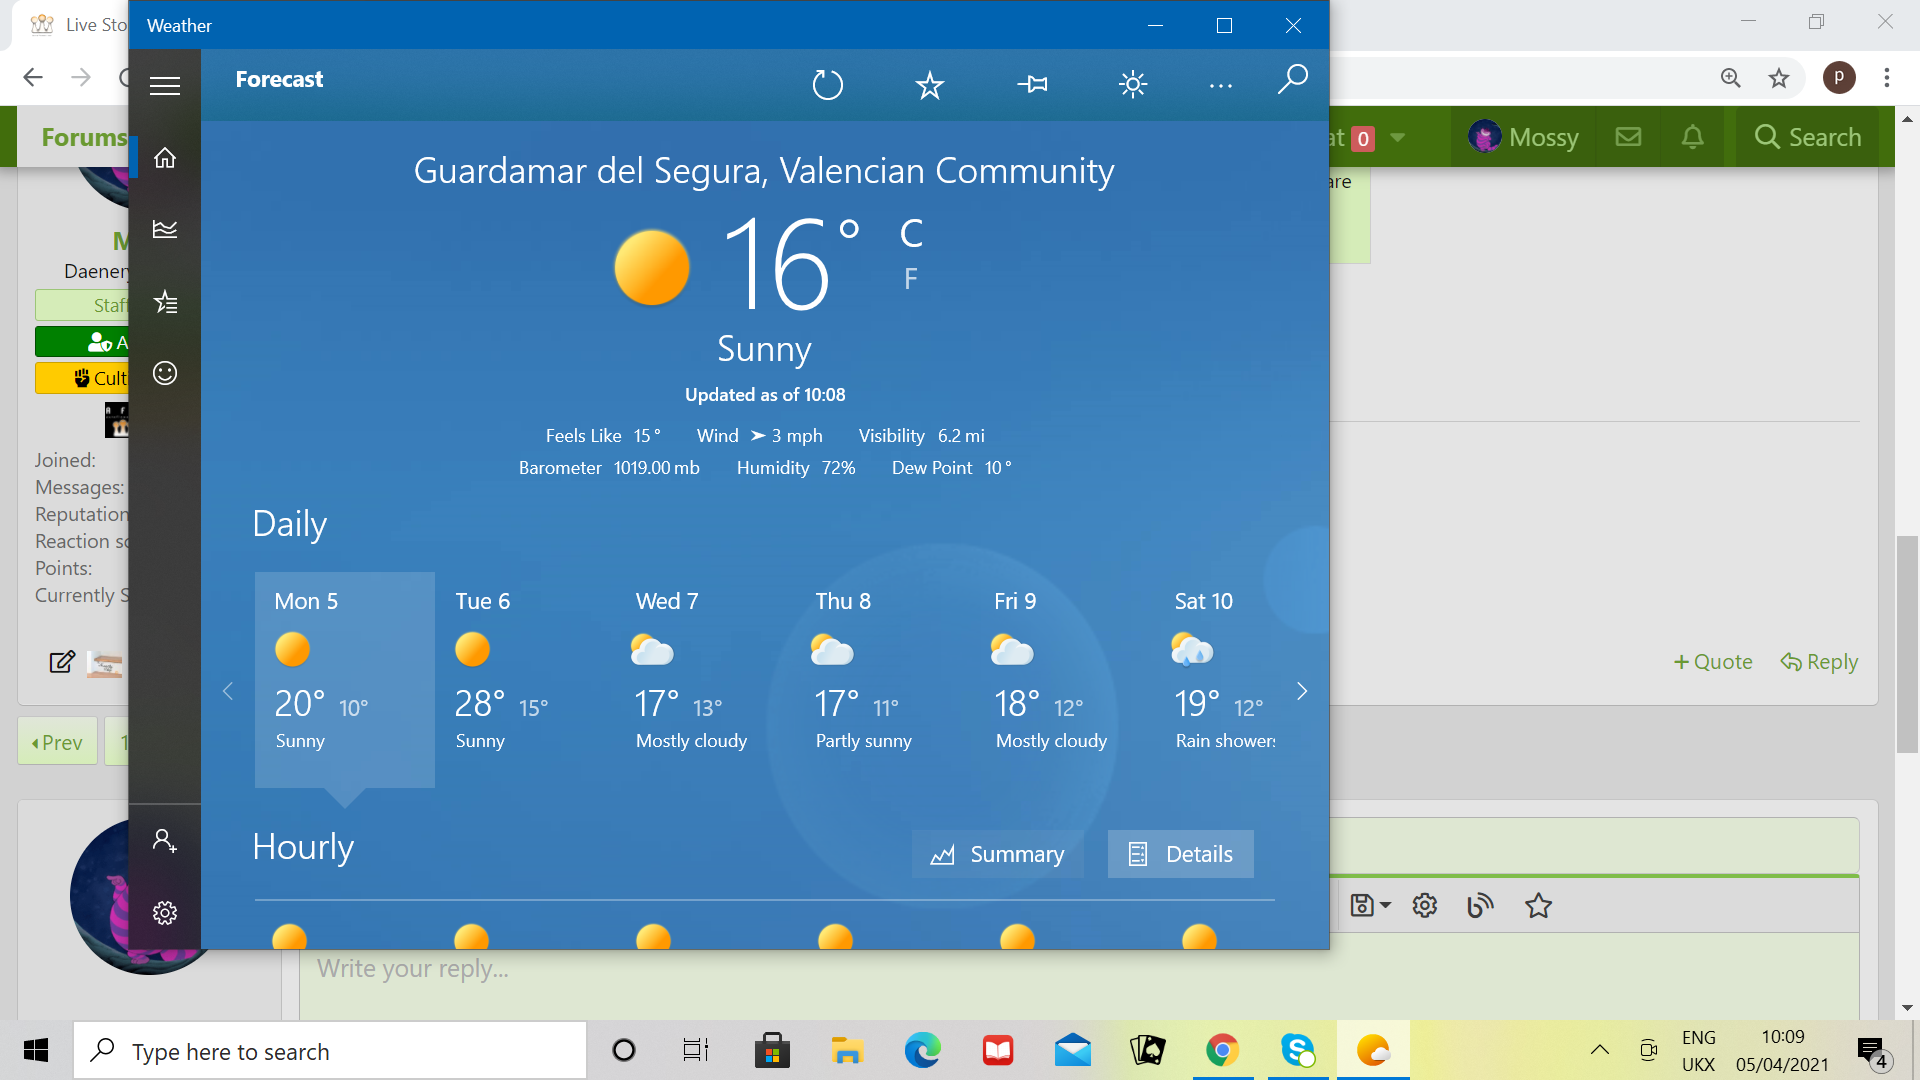The image size is (1920, 1080).
Task: Select the Fri 9 daily forecast
Action: (x=1065, y=680)
